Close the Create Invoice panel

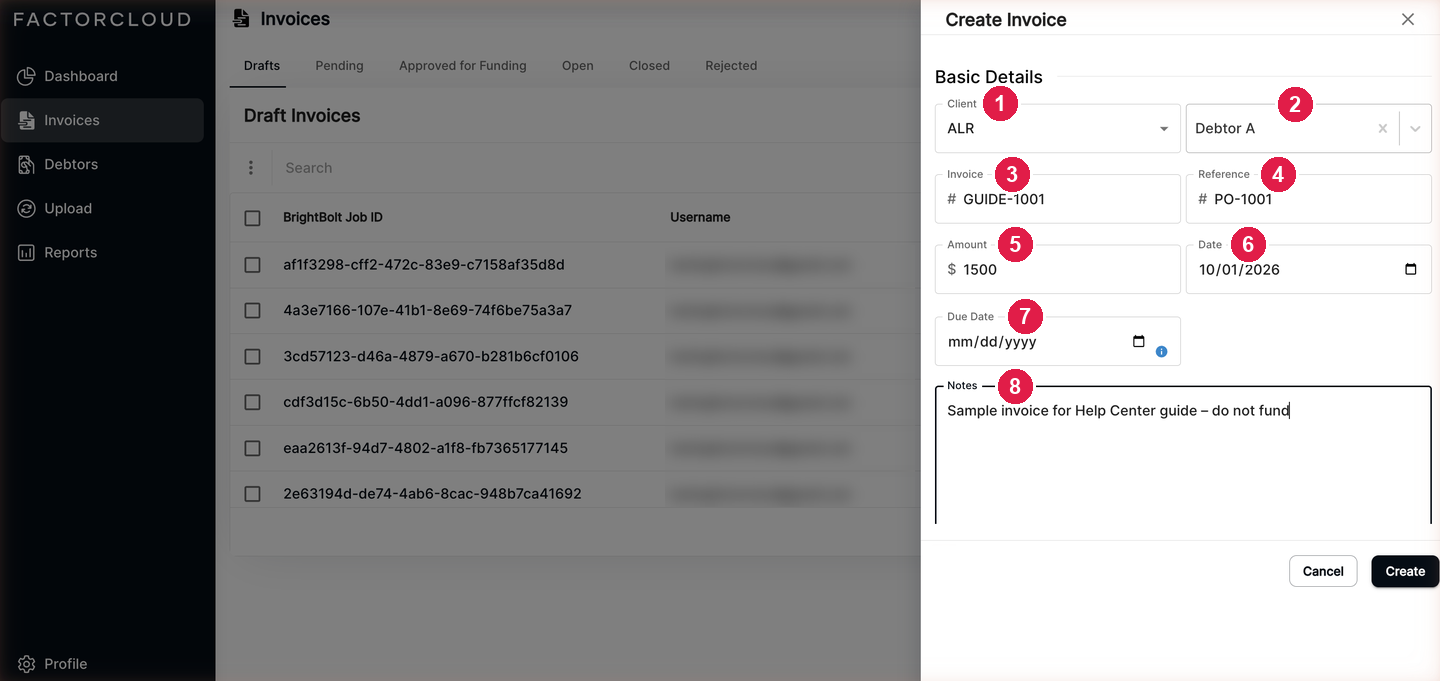1408,19
